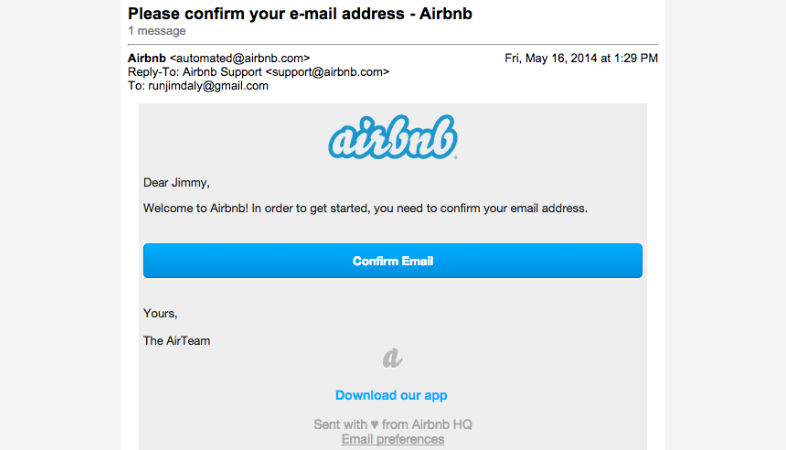Click the 'Dear Jimmy,' greeting line

[x=176, y=182]
